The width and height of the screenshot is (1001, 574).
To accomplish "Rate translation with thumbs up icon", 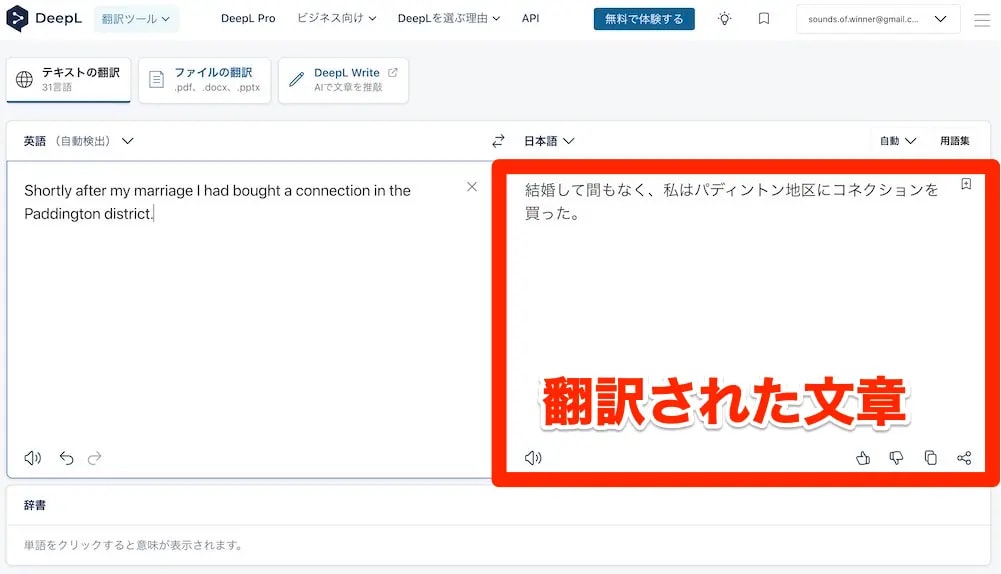I will click(x=863, y=458).
